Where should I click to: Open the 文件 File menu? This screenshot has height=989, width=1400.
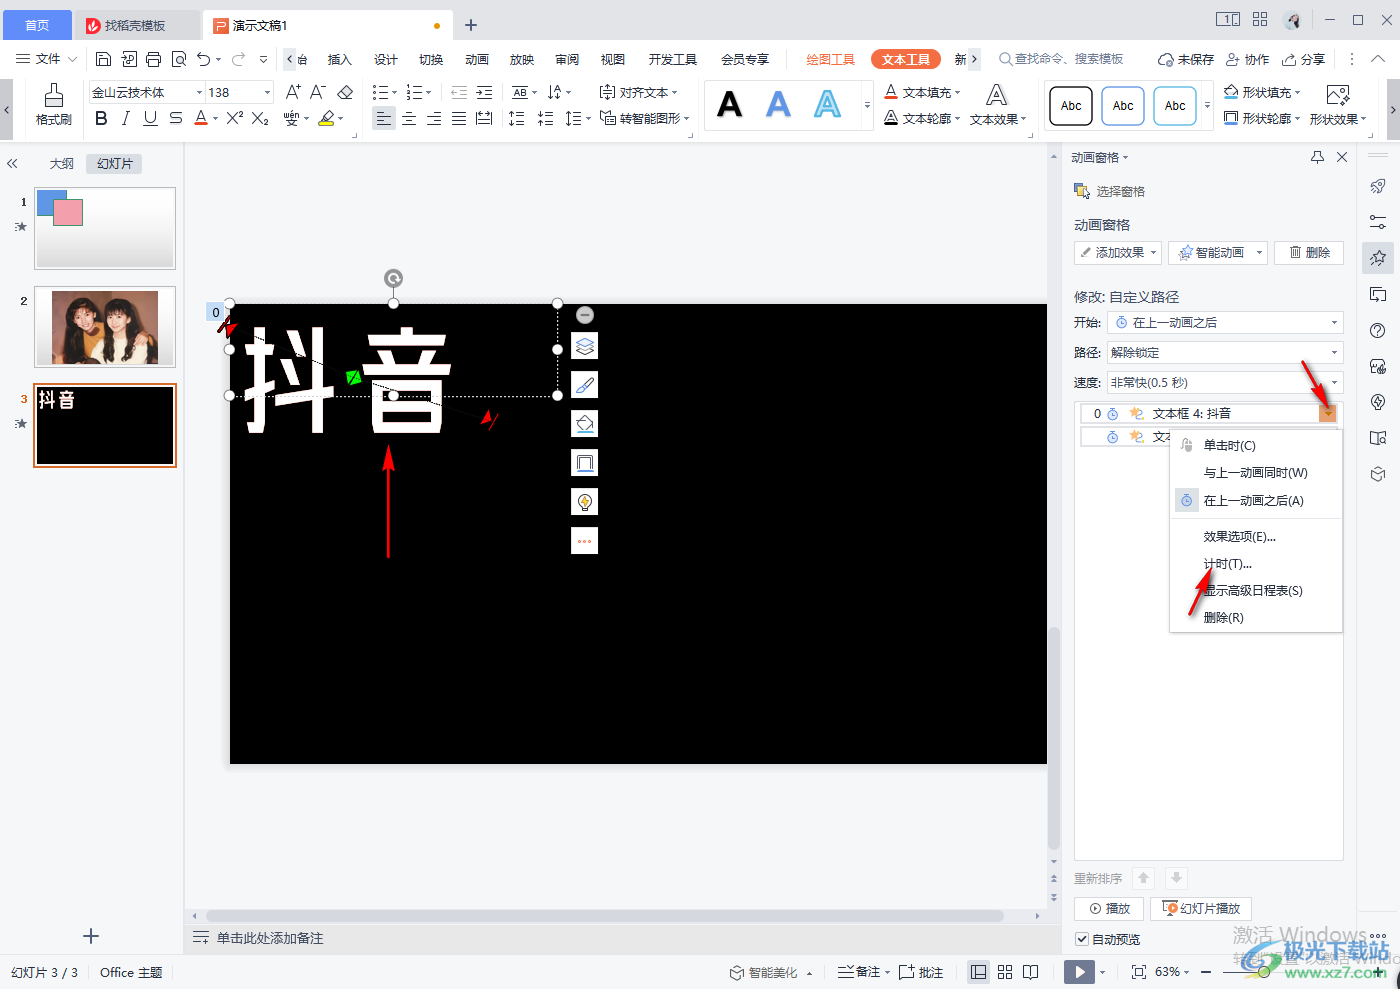point(46,59)
